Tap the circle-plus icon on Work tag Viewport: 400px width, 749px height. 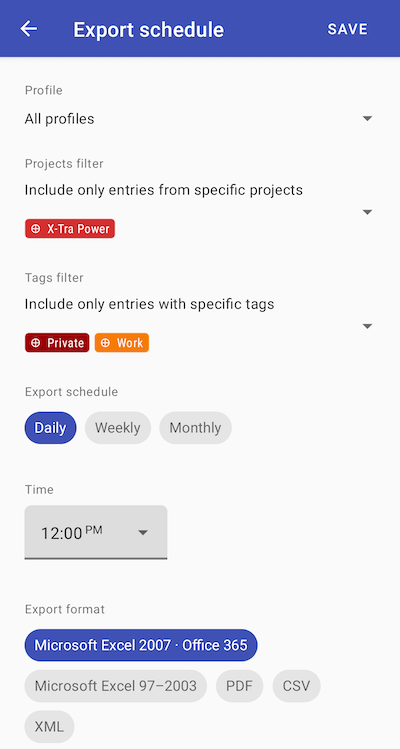coord(105,342)
